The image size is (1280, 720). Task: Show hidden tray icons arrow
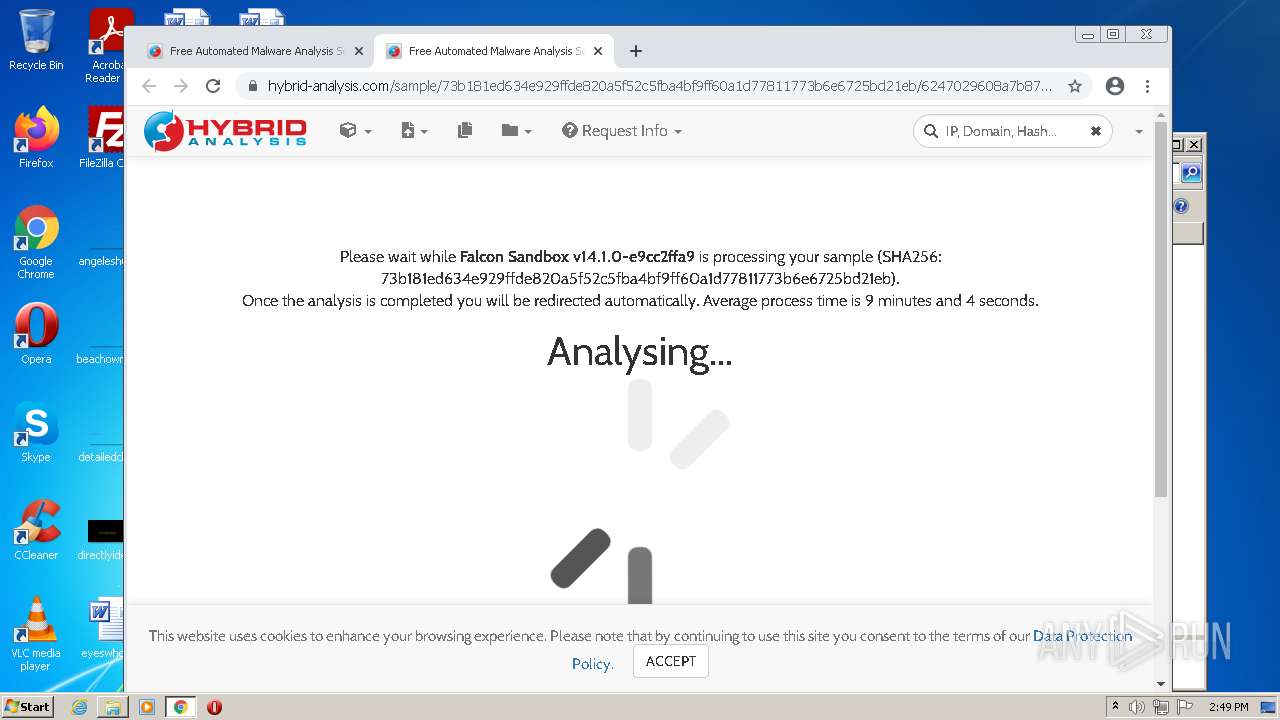tap(1115, 707)
